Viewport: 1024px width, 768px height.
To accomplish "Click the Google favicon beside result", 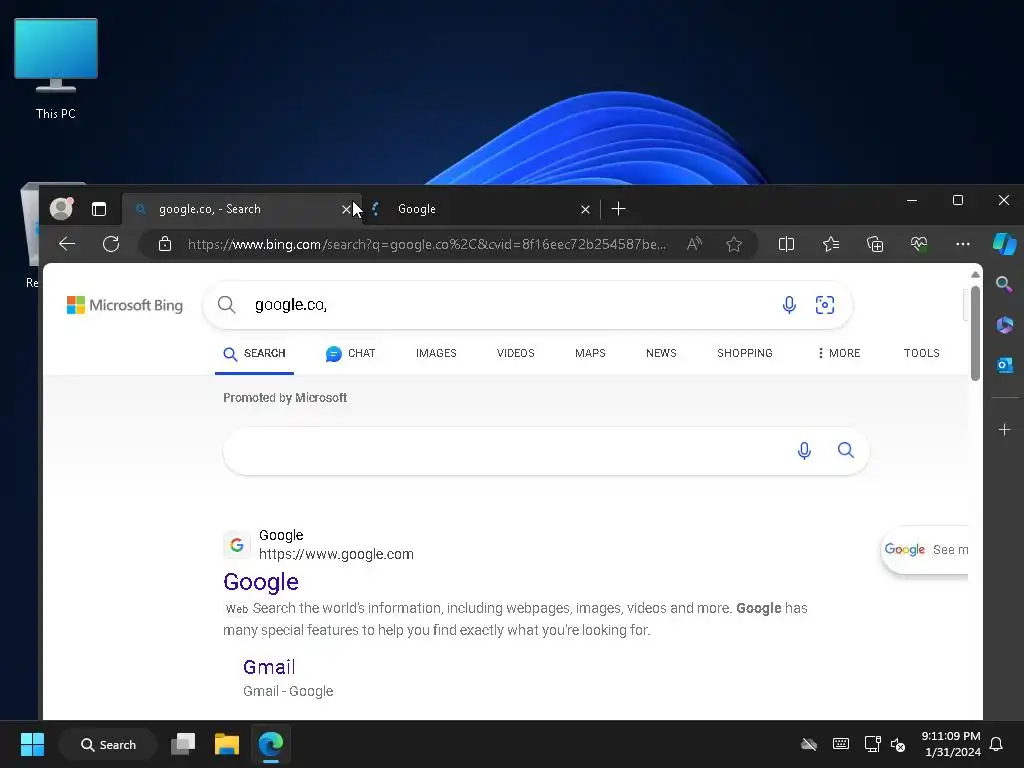I will tap(237, 544).
